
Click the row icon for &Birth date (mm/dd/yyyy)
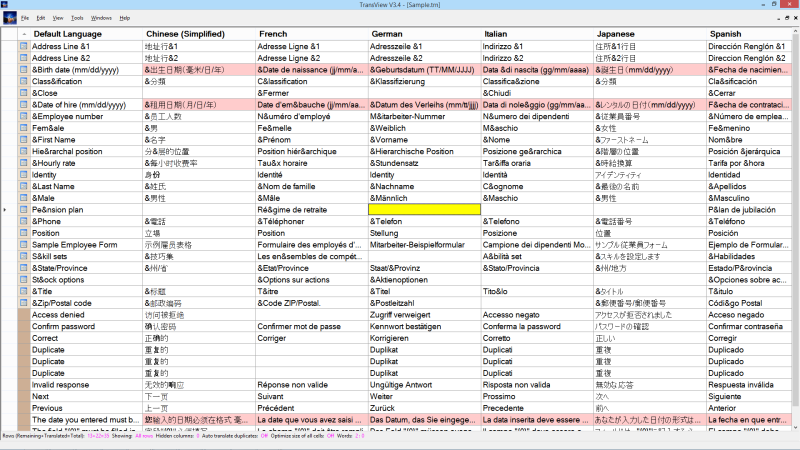tap(23, 69)
